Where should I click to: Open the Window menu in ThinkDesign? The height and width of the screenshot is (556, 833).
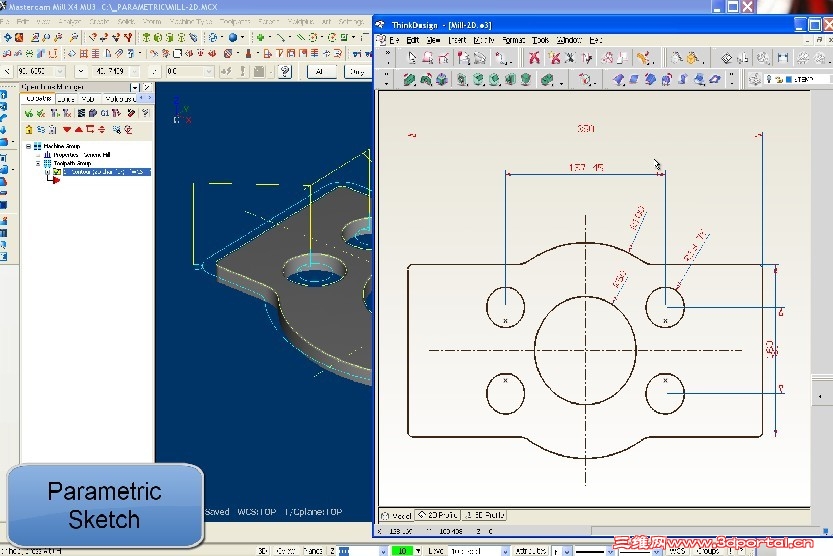point(569,40)
